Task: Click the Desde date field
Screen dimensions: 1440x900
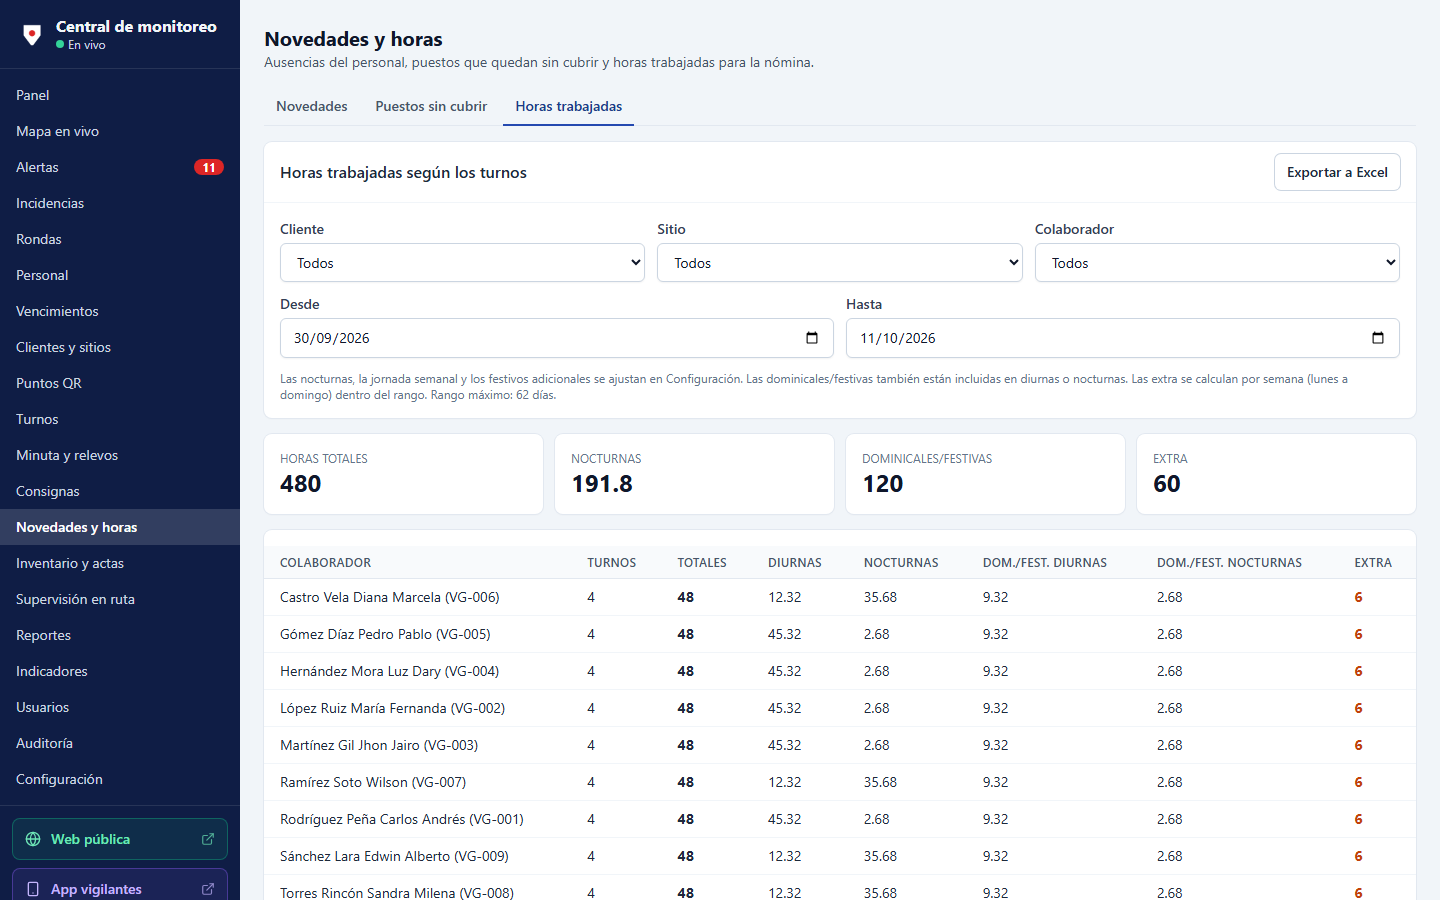Action: click(557, 338)
